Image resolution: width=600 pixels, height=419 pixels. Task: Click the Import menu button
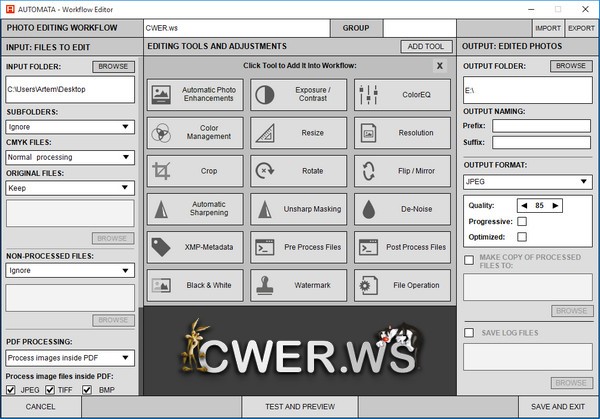[548, 28]
